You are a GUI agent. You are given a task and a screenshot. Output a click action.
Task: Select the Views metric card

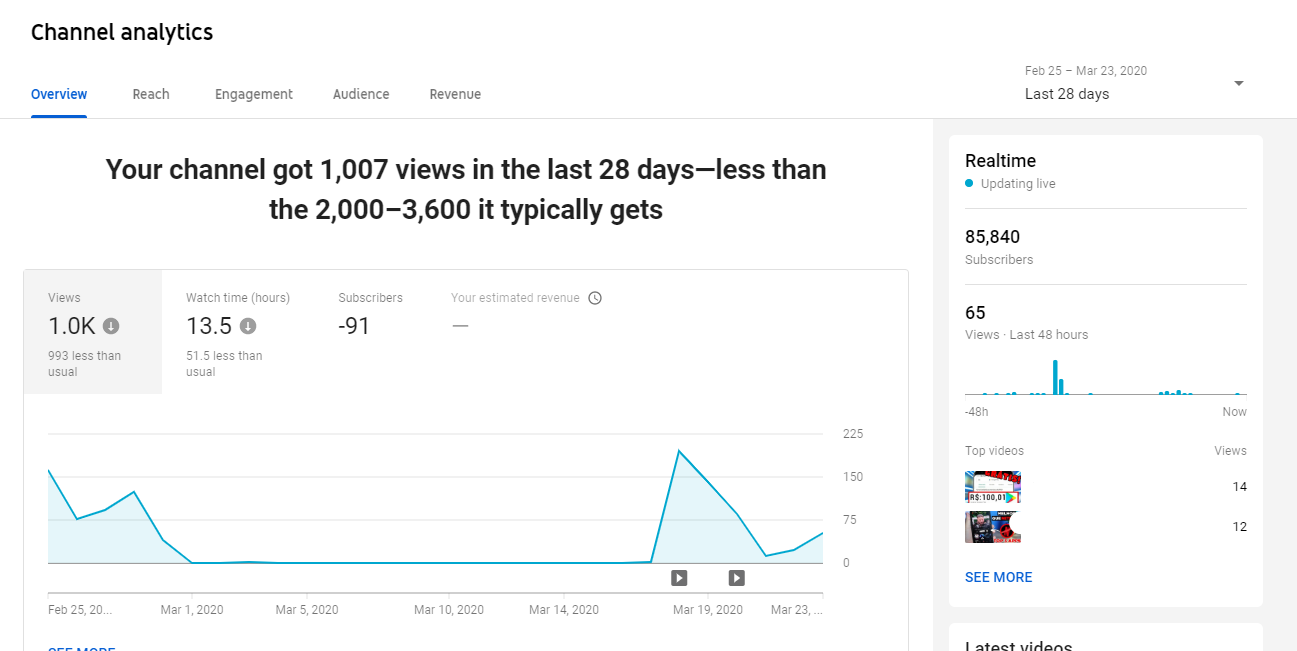click(93, 332)
